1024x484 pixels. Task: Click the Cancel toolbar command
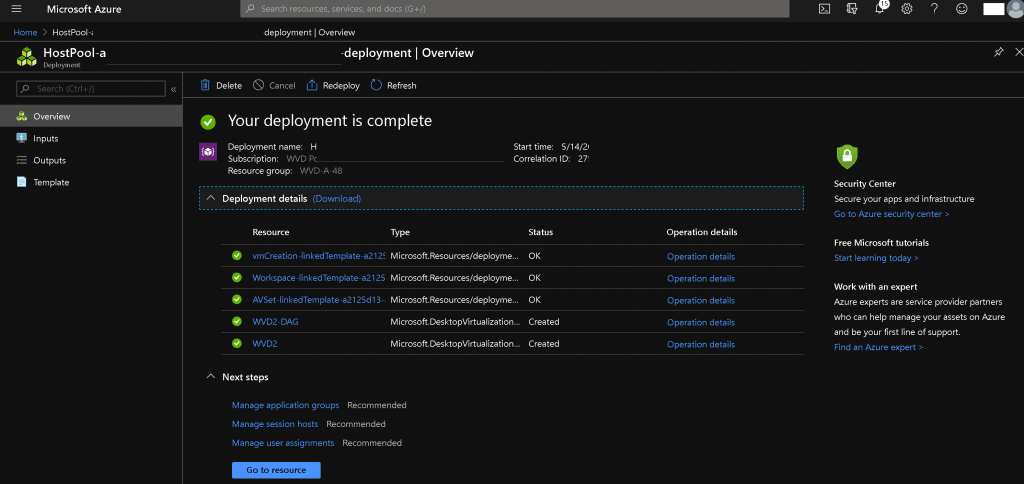tap(274, 86)
